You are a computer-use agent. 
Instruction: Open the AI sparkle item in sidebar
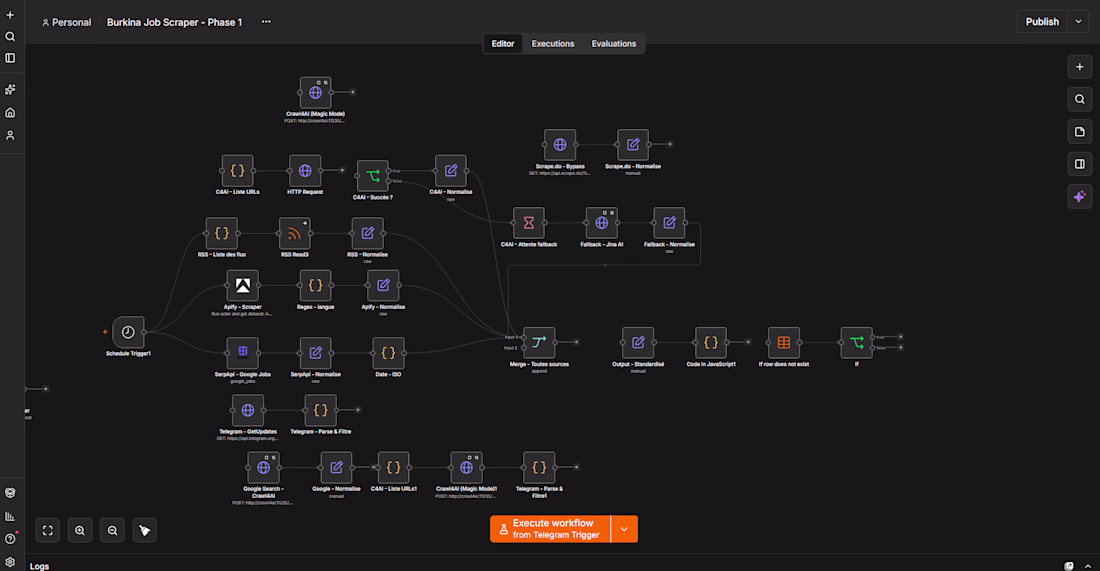coord(10,89)
